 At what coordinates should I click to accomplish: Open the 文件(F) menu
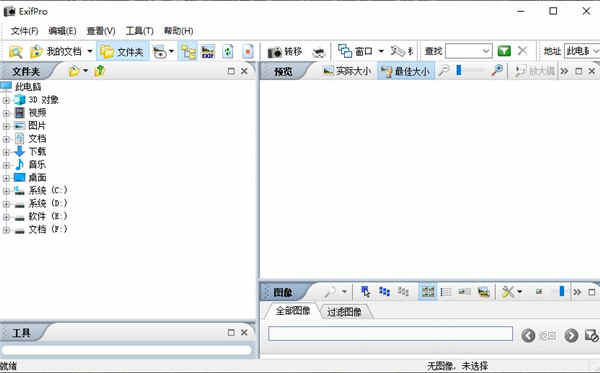(24, 31)
